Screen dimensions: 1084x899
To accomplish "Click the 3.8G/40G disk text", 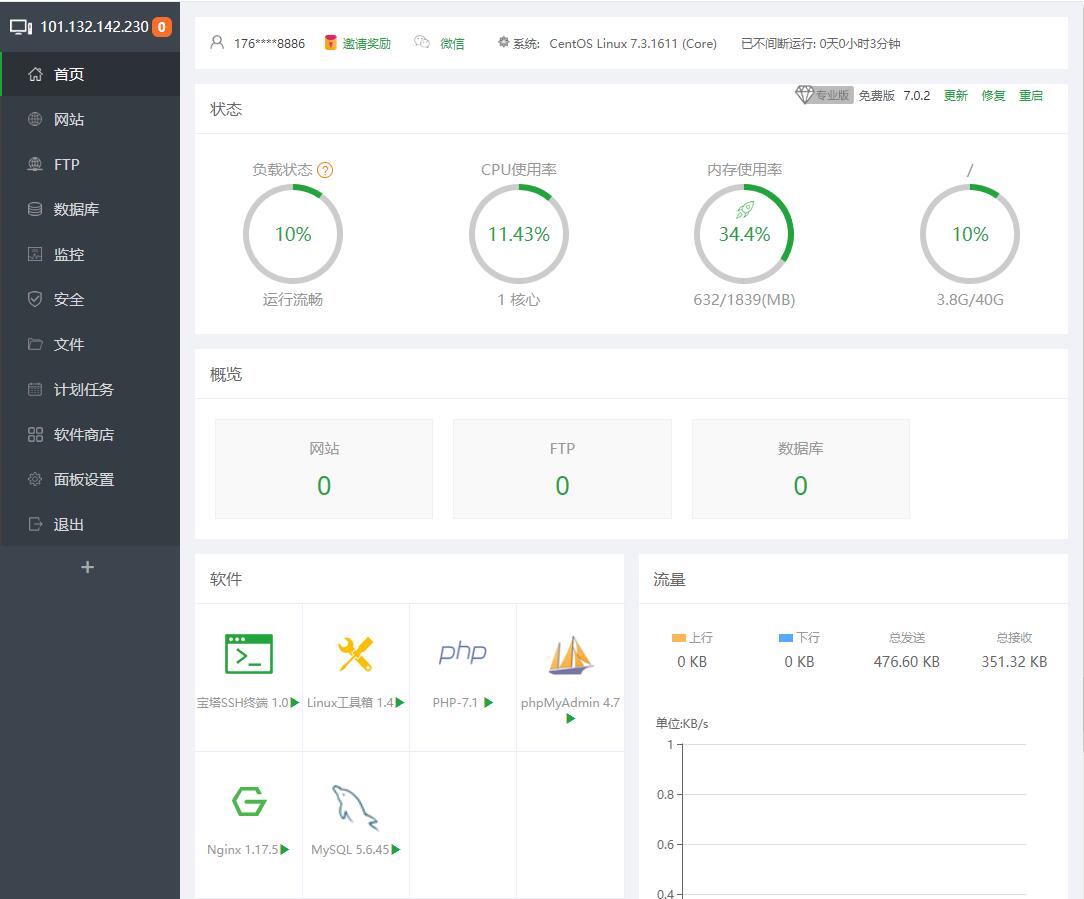I will (x=970, y=299).
